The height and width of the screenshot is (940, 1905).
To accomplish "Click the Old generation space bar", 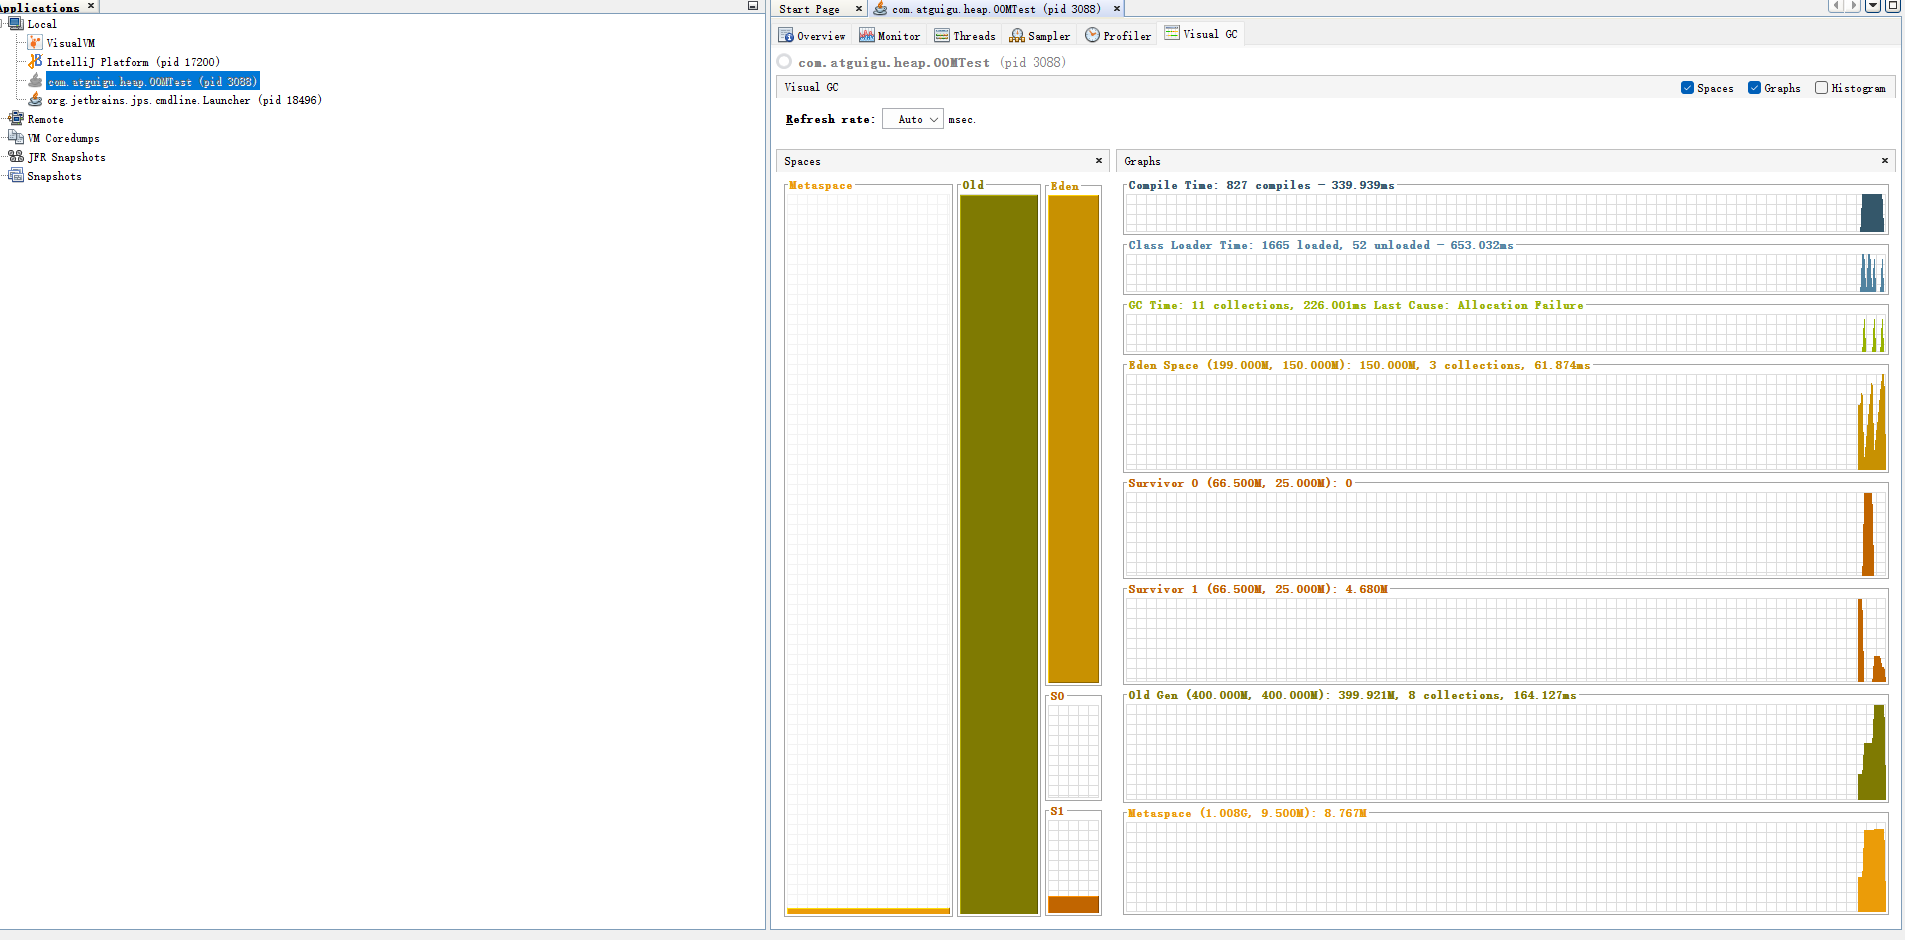I will tap(999, 553).
